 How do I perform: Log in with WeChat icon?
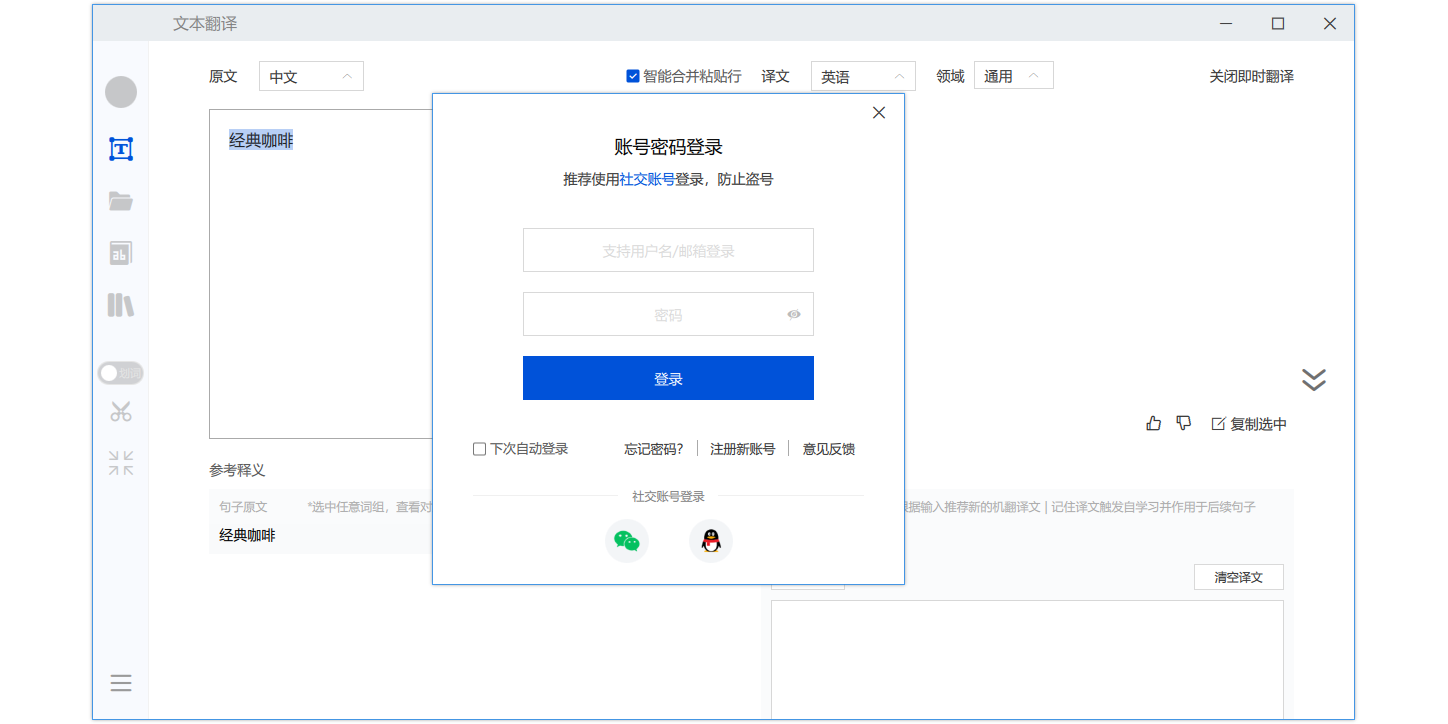click(627, 541)
